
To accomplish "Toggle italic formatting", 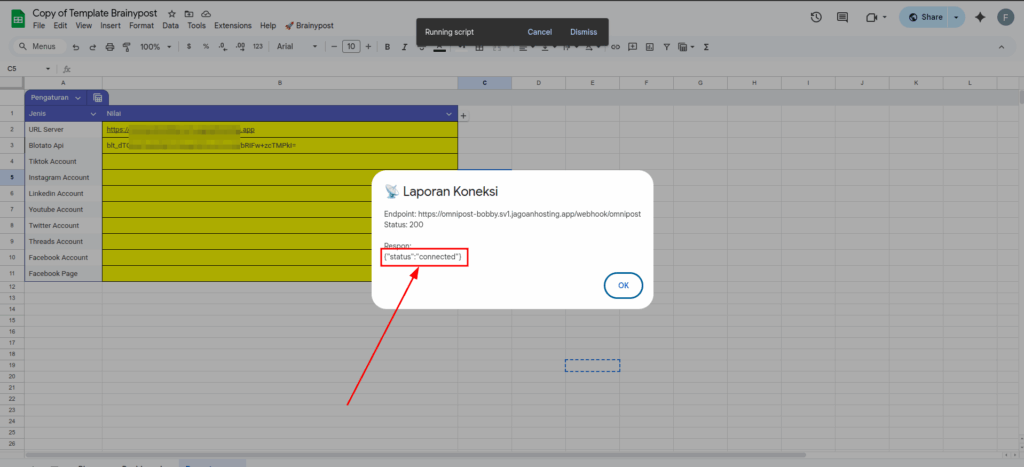I will pos(404,47).
